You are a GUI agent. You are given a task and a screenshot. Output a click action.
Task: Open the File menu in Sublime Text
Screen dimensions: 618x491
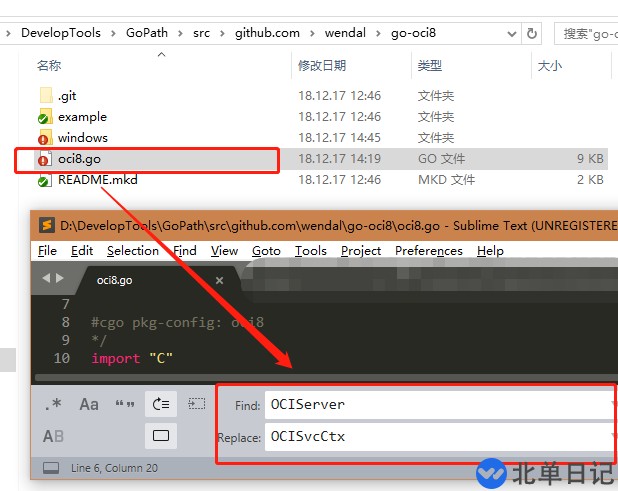[47, 251]
